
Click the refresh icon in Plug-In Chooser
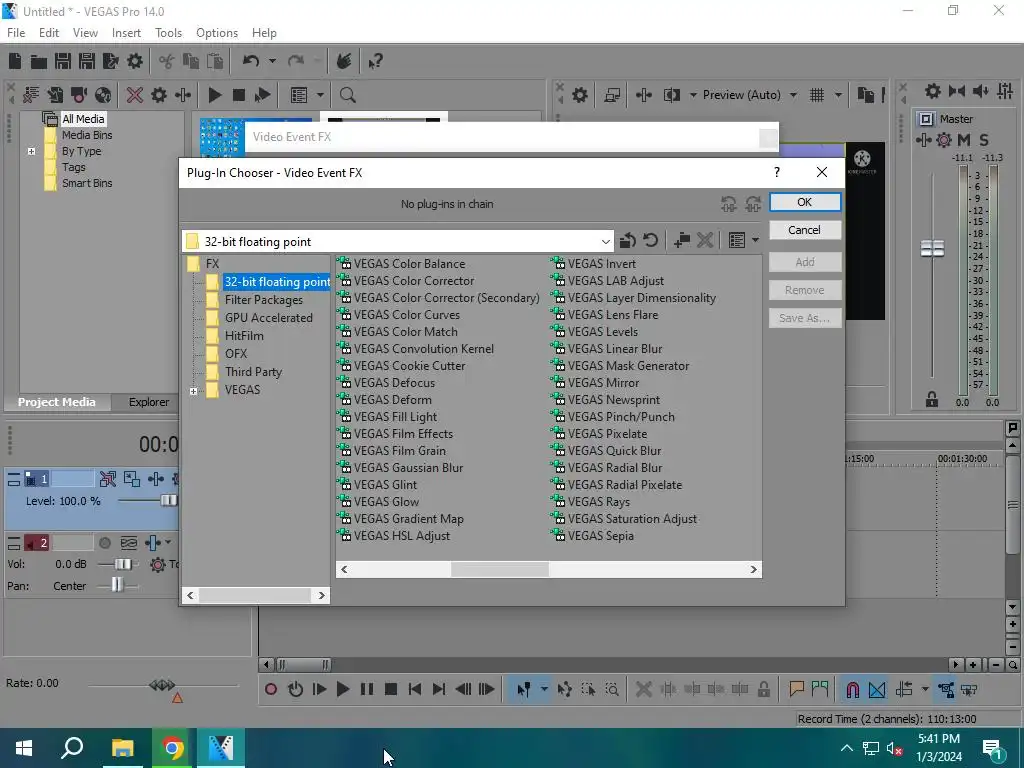(x=650, y=240)
